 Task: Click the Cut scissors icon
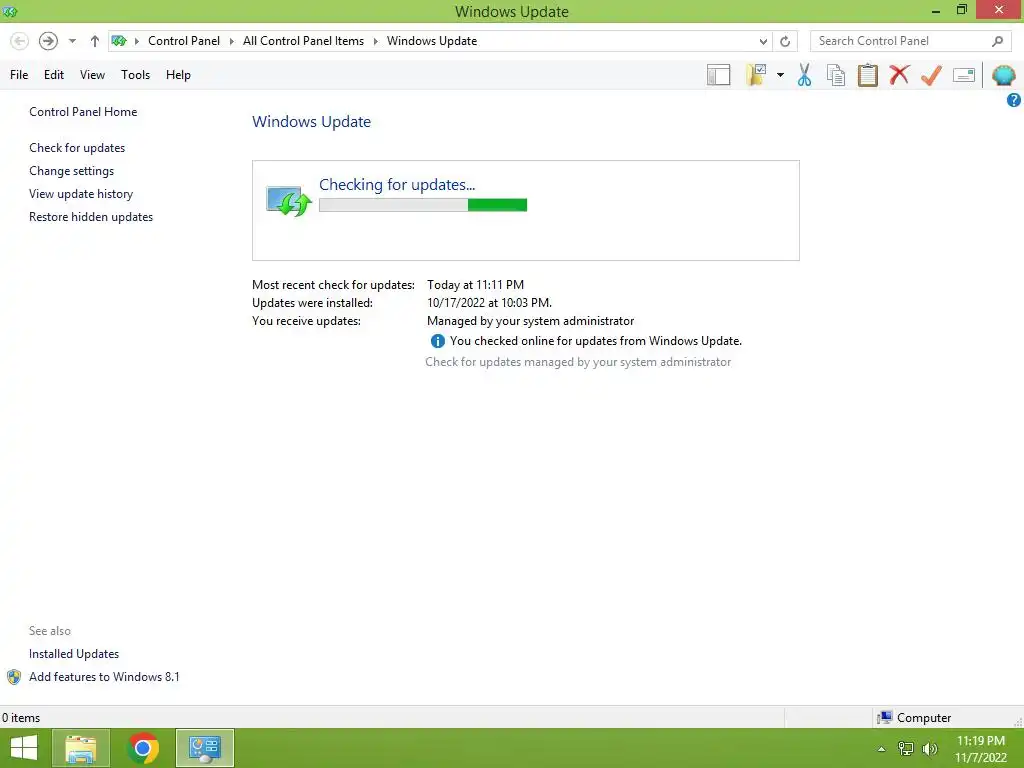(x=805, y=75)
